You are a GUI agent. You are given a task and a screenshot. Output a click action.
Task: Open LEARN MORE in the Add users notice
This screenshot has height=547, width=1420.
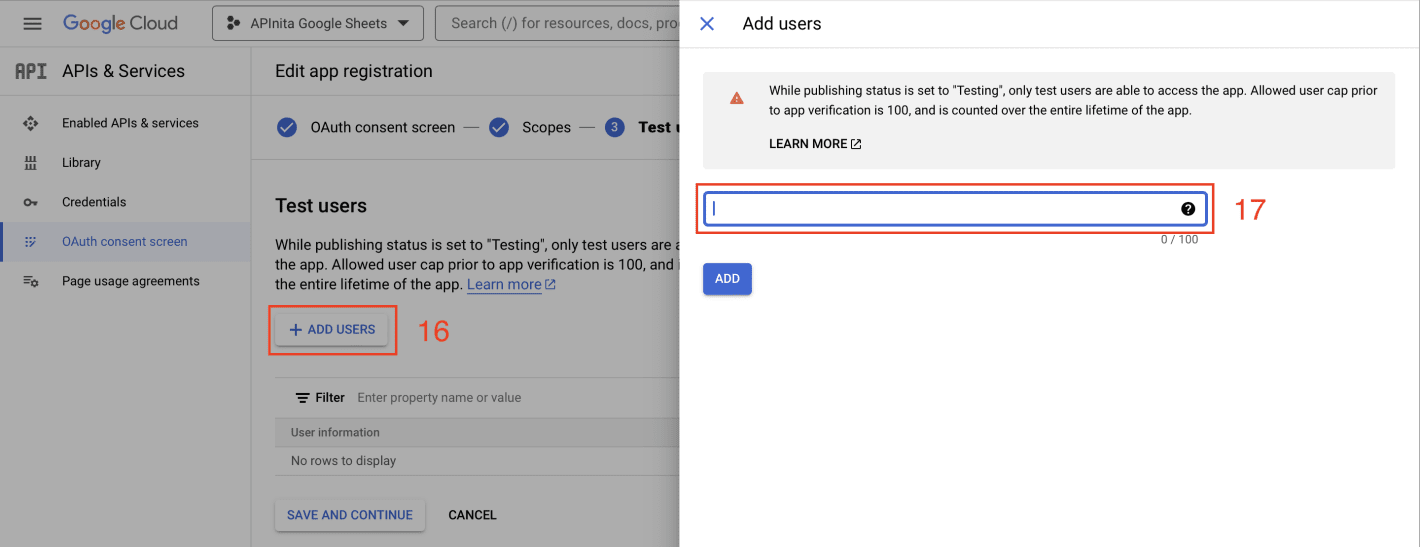[815, 144]
